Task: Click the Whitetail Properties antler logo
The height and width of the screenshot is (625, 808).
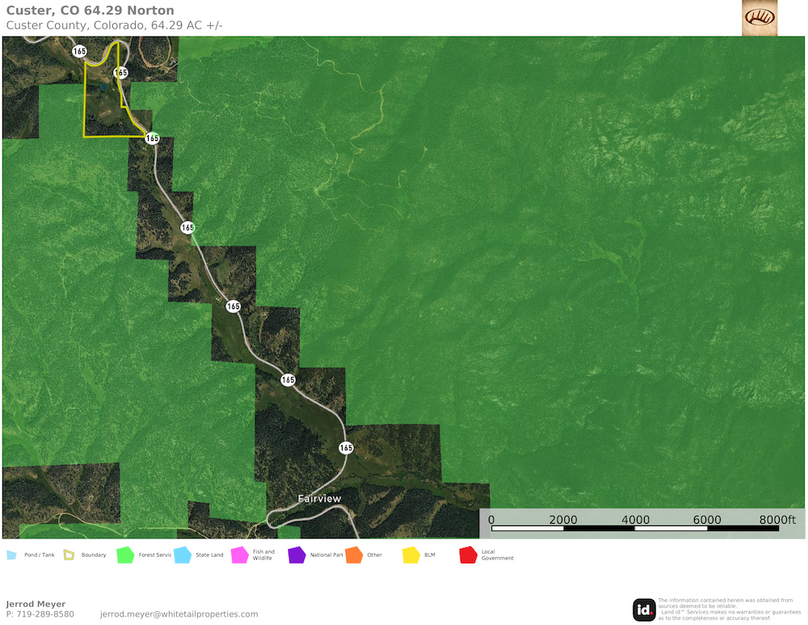Action: click(x=760, y=18)
